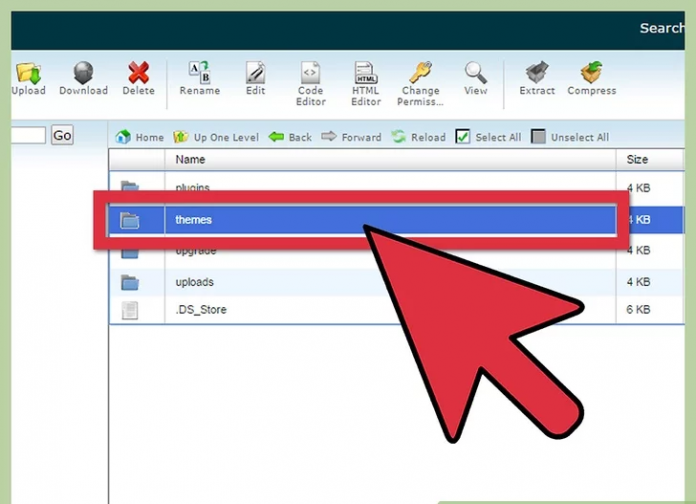Click the Unselect All checkbox

click(x=539, y=137)
